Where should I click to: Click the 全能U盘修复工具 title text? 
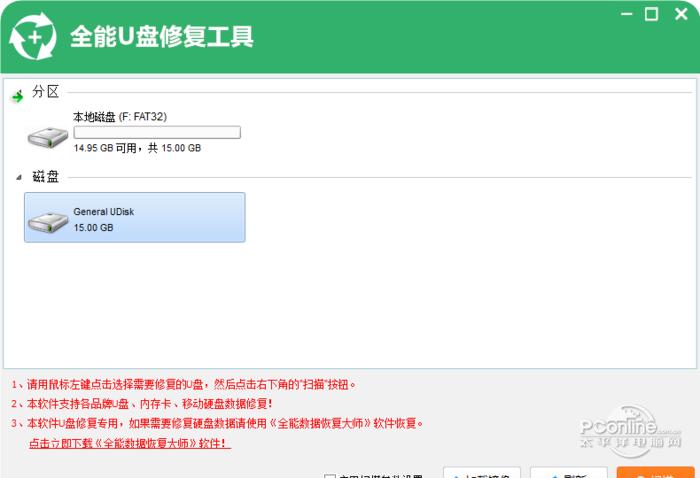pos(162,37)
